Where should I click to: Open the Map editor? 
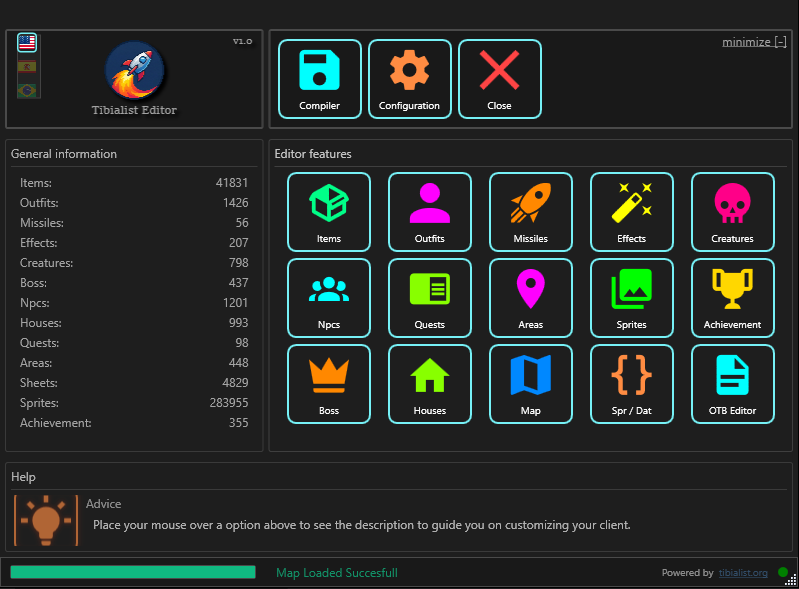[x=530, y=384]
